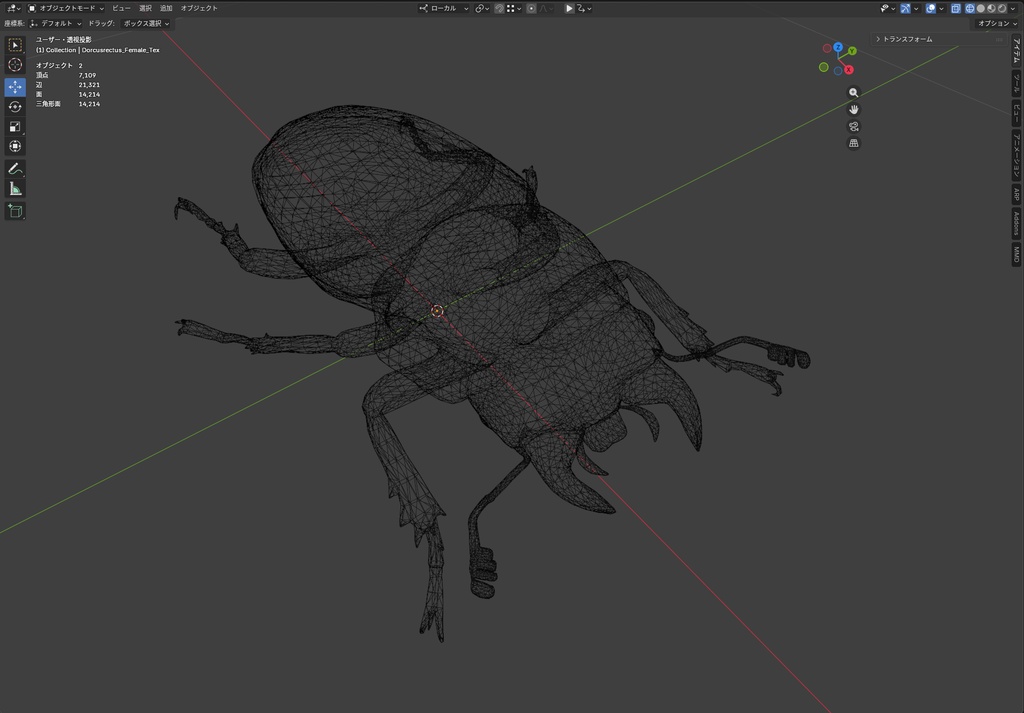Click the viewport zoom magnifier icon

pos(853,93)
